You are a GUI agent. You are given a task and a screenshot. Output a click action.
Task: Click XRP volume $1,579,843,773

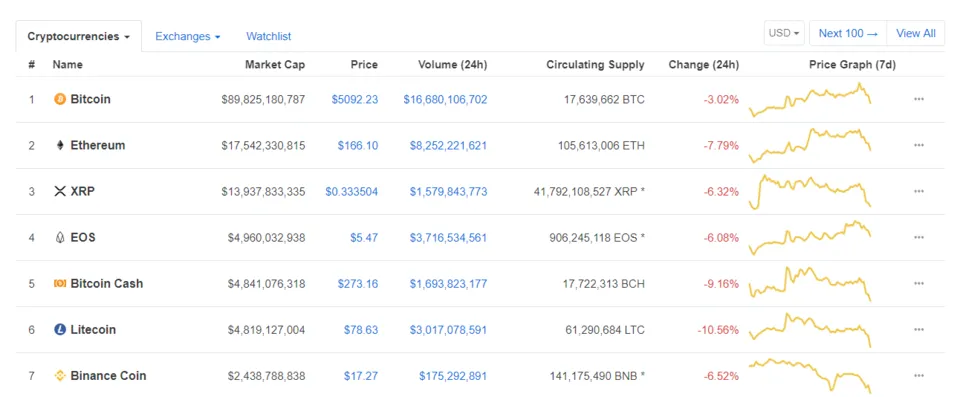coord(448,192)
